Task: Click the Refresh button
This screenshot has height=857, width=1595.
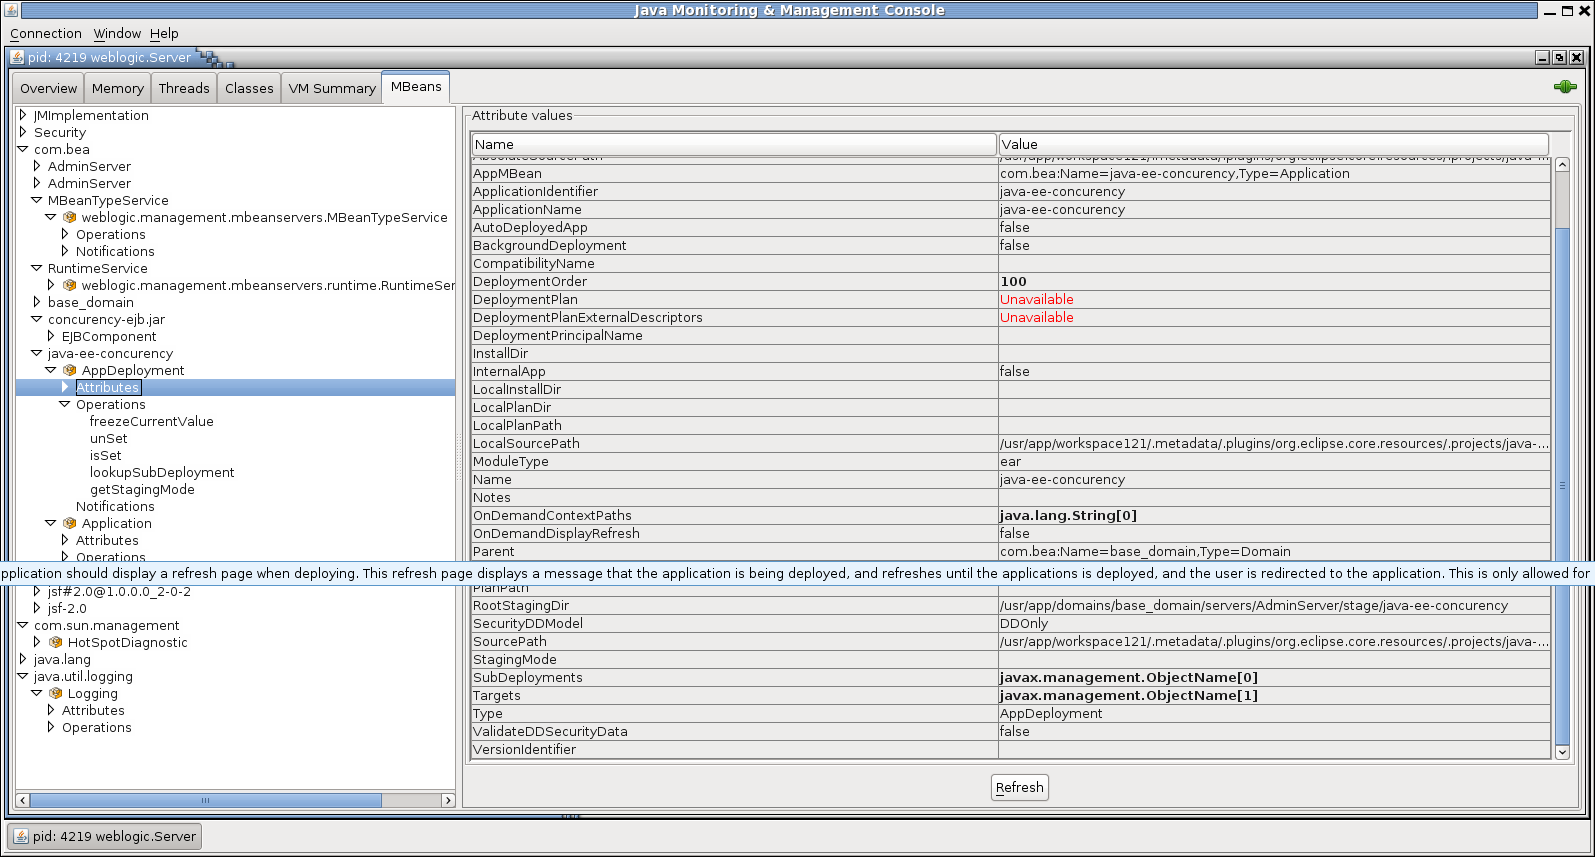Action: point(1020,788)
